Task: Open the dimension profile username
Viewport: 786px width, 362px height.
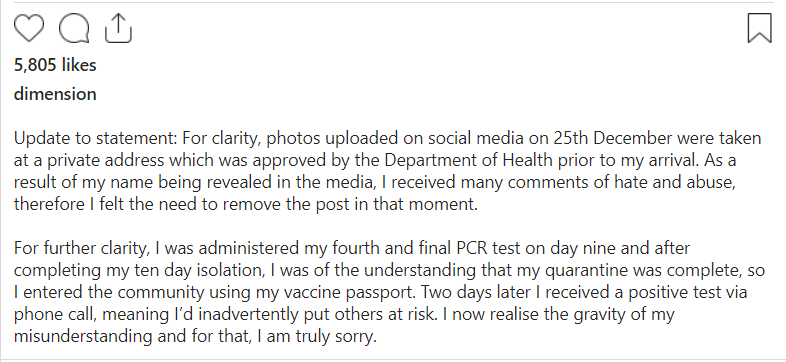Action: tap(55, 94)
